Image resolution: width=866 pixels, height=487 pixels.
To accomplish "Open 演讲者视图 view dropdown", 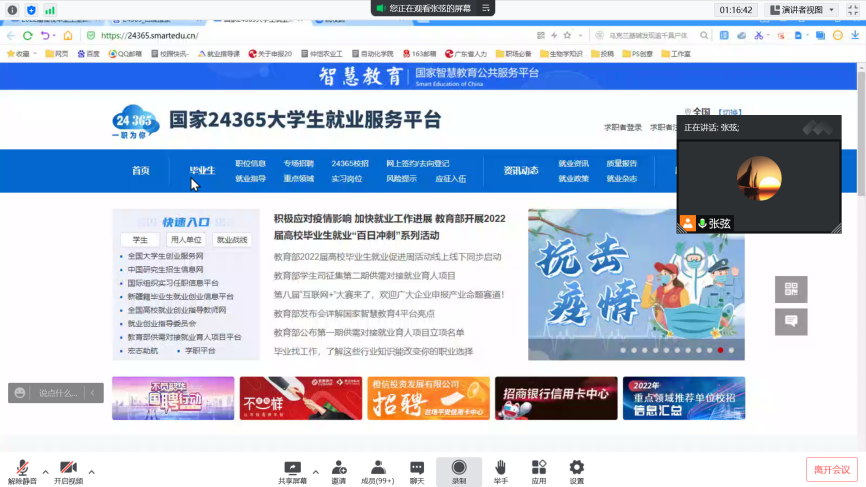I will tap(802, 10).
